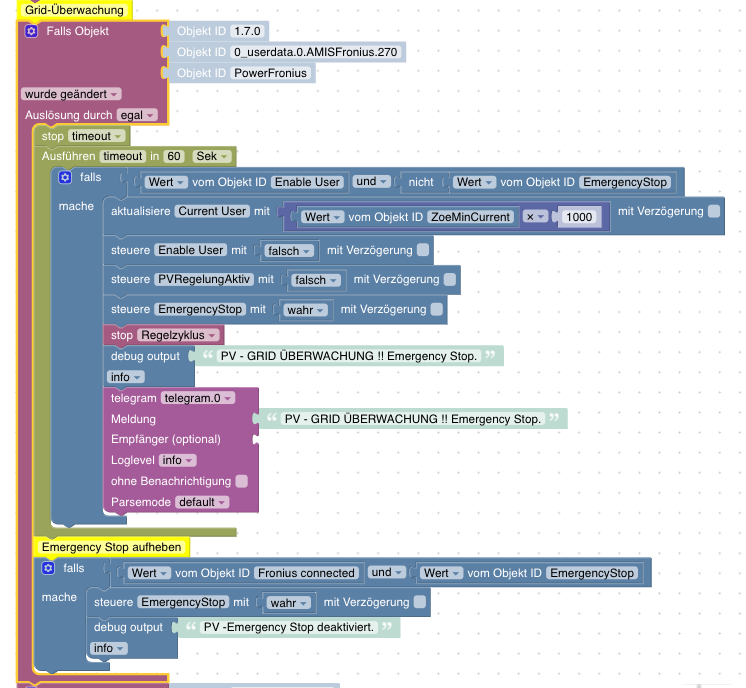Image resolution: width=746 pixels, height=688 pixels.
Task: Toggle 'mit Verzögerung' in Emergency Stop aufheben block
Action: (420, 602)
